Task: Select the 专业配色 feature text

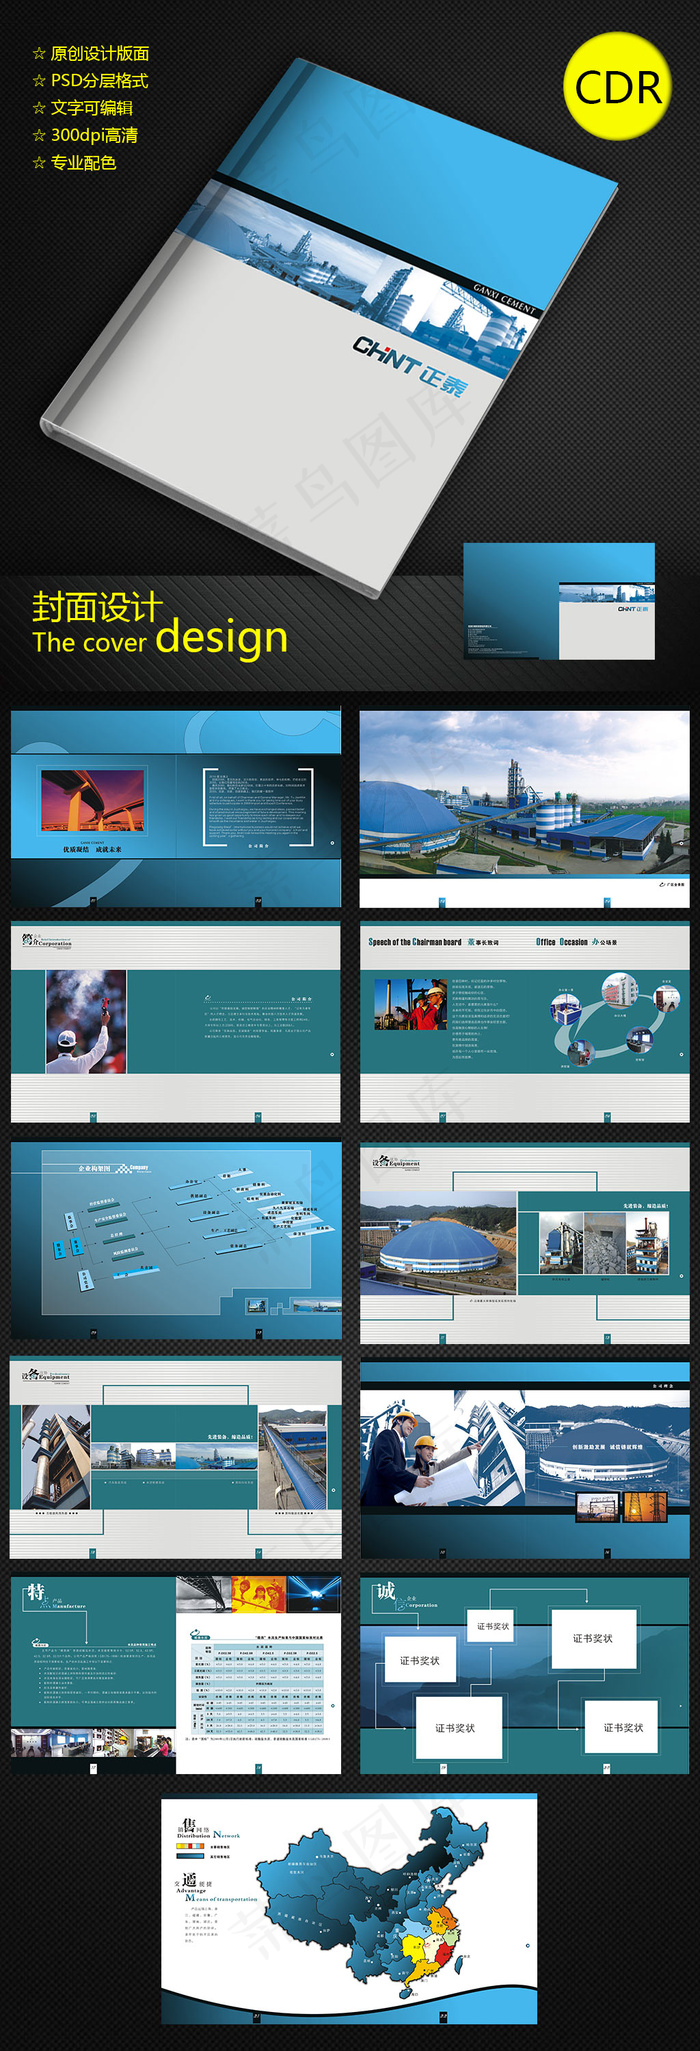Action: click(84, 163)
